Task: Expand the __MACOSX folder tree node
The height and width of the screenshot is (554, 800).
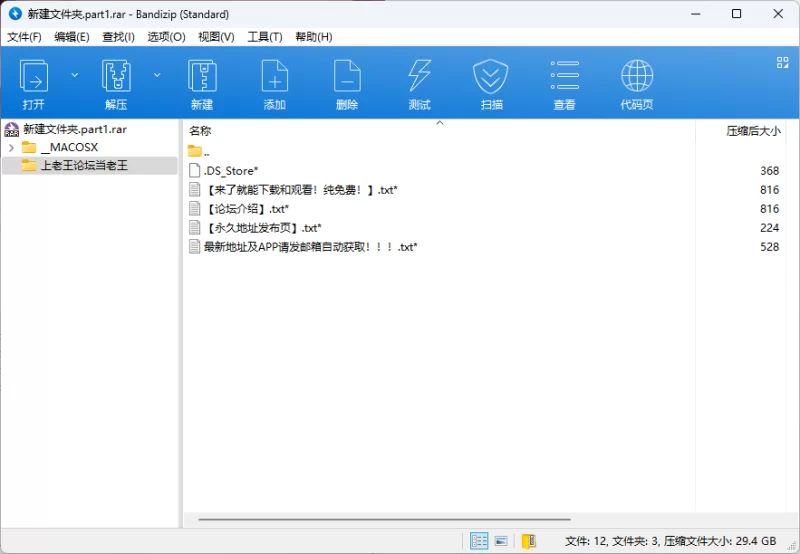Action: pyautogui.click(x=11, y=147)
